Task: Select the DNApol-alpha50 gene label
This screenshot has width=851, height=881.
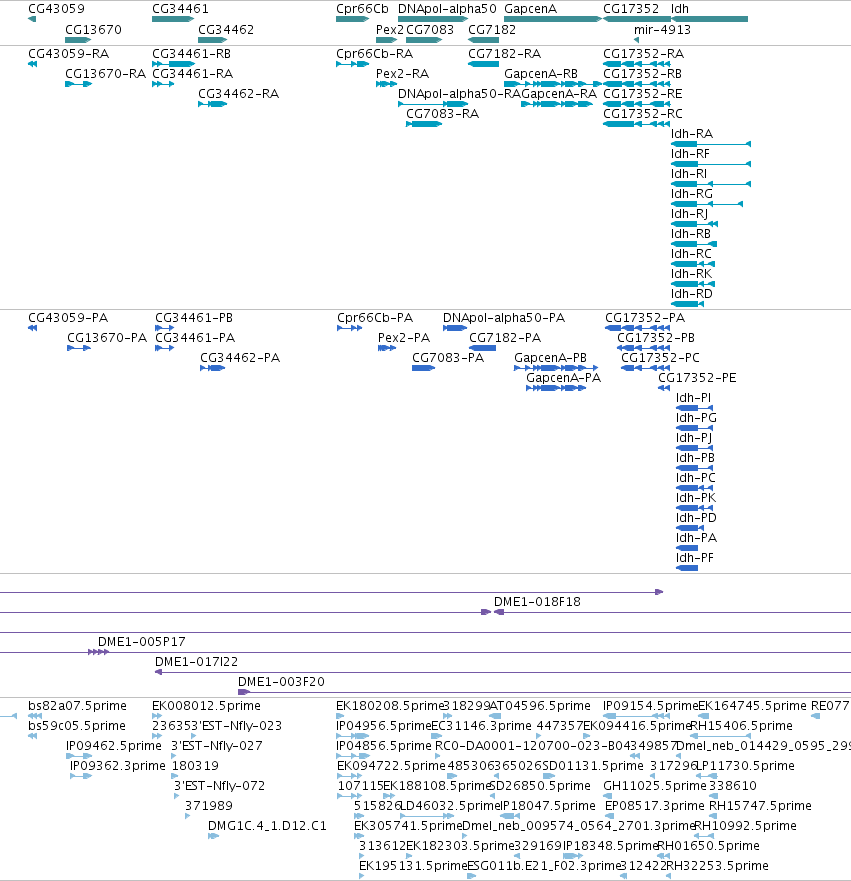Action: point(447,9)
